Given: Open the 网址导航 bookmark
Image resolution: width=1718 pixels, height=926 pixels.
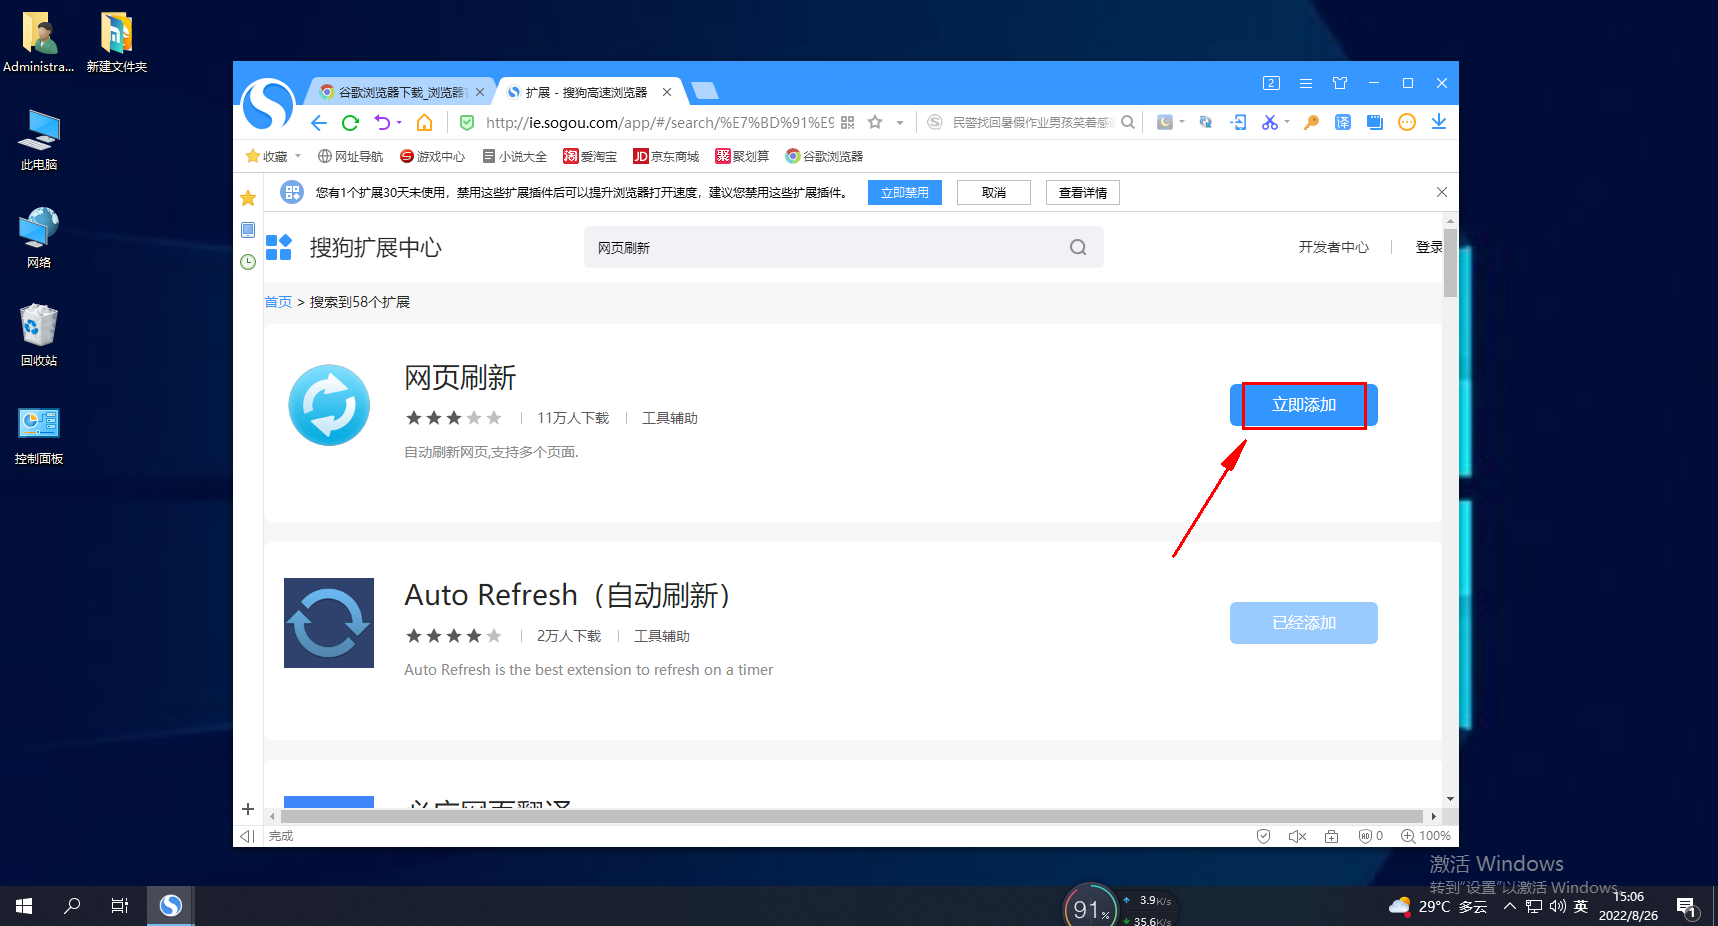Looking at the screenshot, I should [350, 156].
